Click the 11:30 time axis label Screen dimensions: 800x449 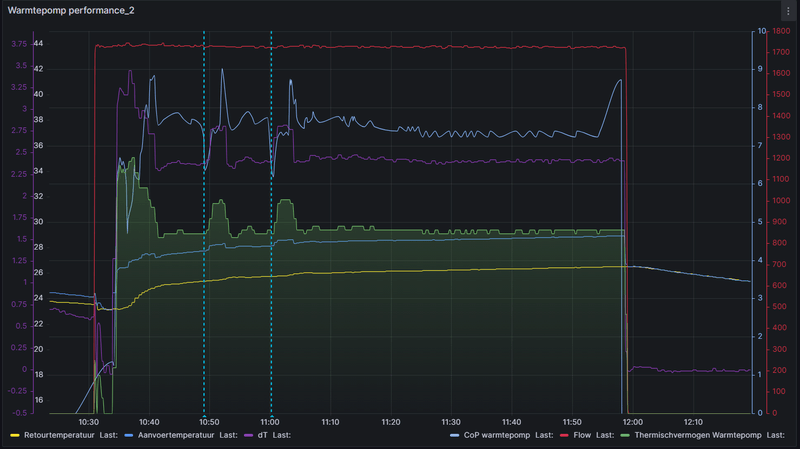[x=451, y=422]
